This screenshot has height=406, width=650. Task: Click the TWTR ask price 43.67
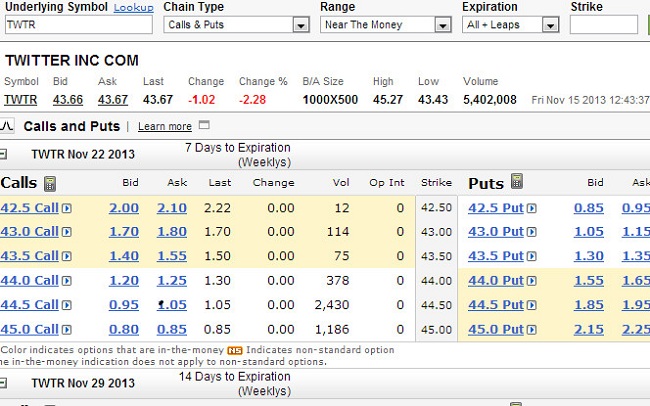tap(113, 100)
